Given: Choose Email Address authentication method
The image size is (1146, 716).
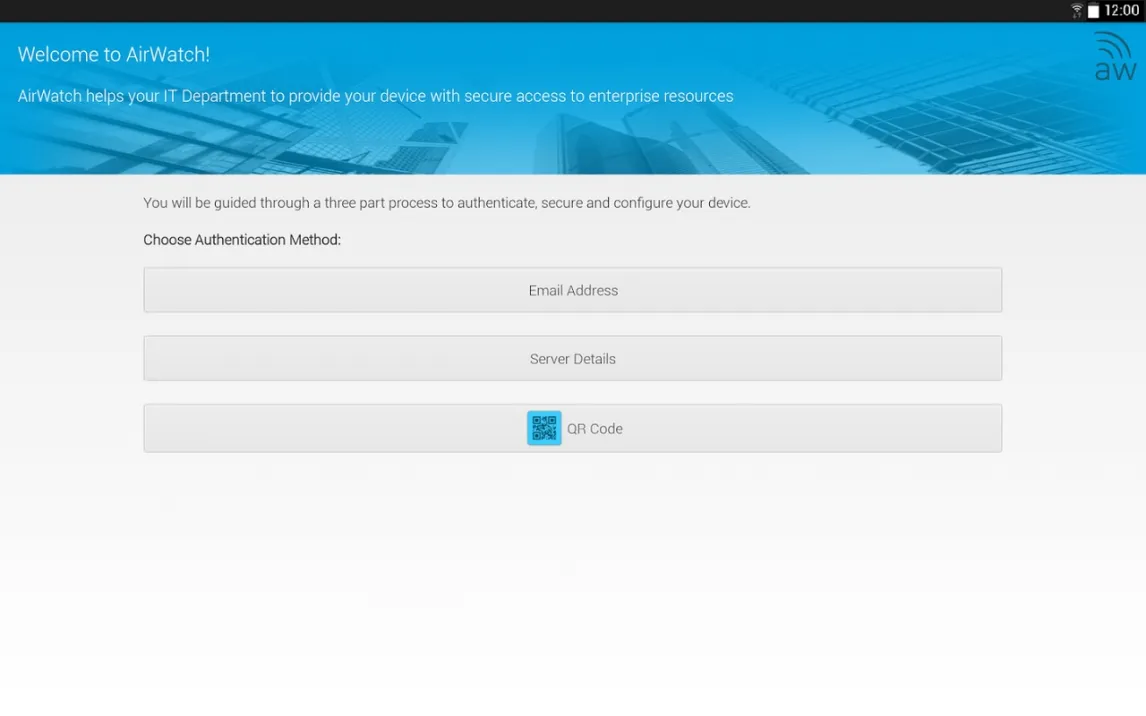Looking at the screenshot, I should [572, 290].
